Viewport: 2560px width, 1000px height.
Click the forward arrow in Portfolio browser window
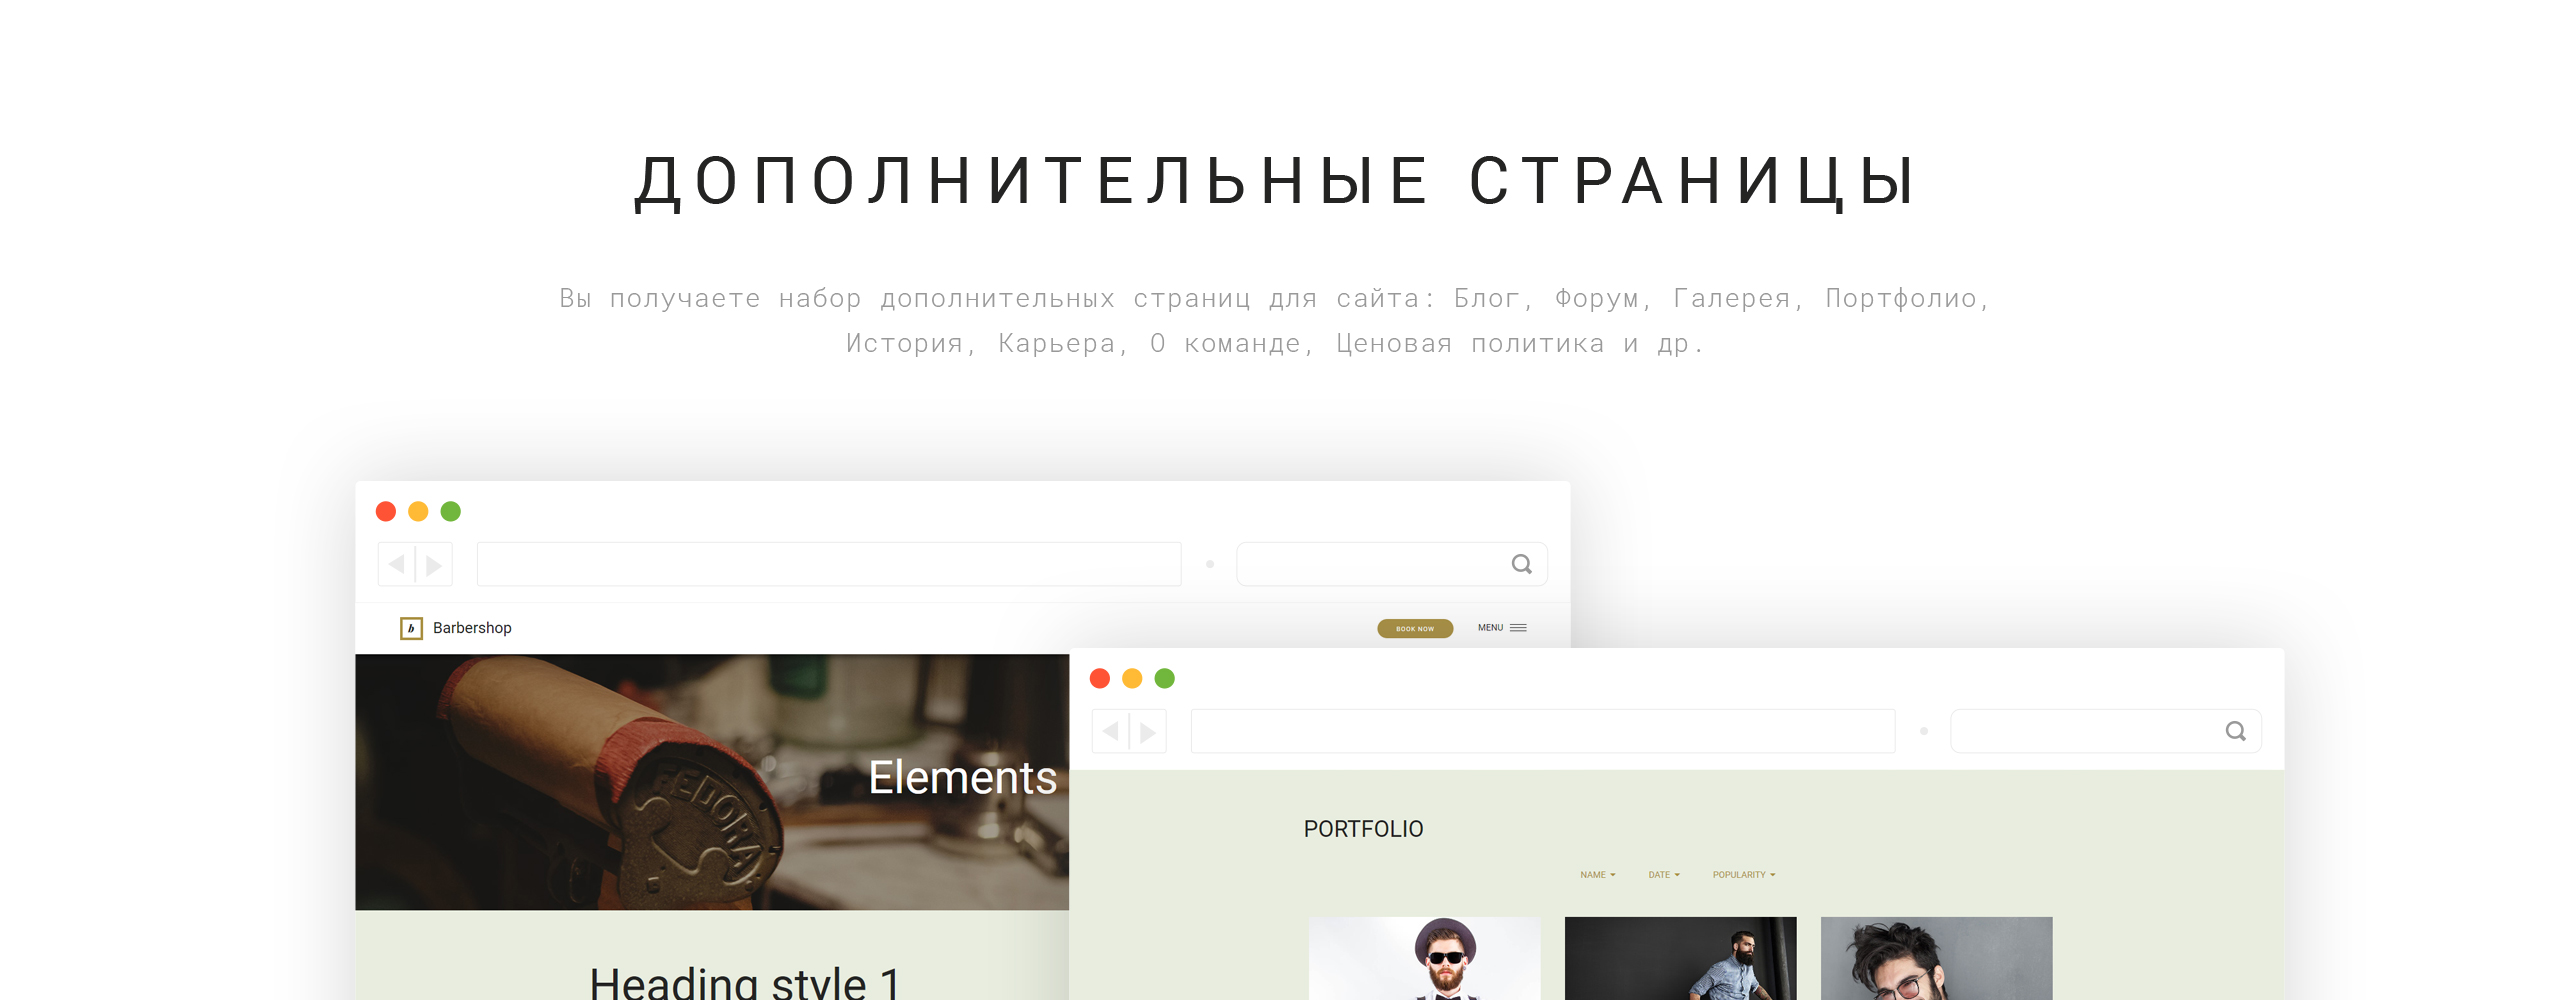pos(1148,731)
